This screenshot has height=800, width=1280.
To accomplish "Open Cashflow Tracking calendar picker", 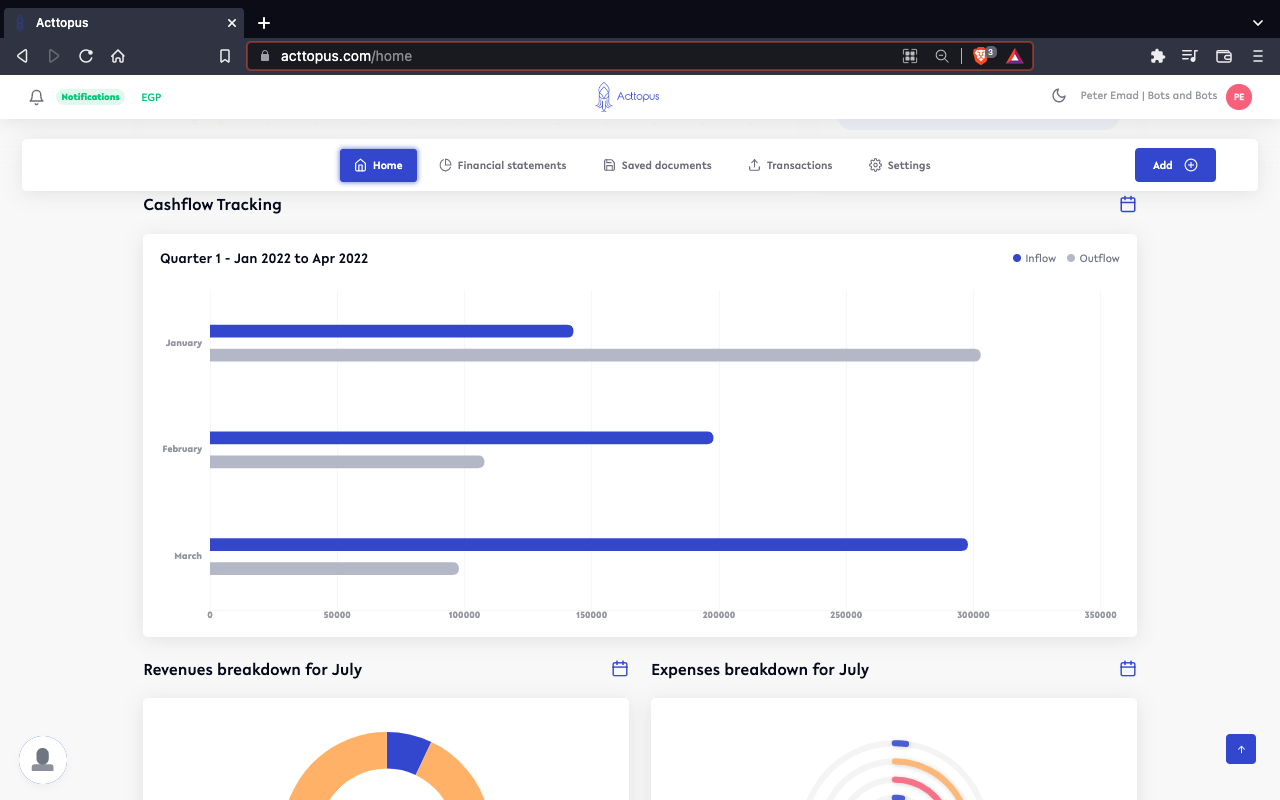I will 1127,204.
